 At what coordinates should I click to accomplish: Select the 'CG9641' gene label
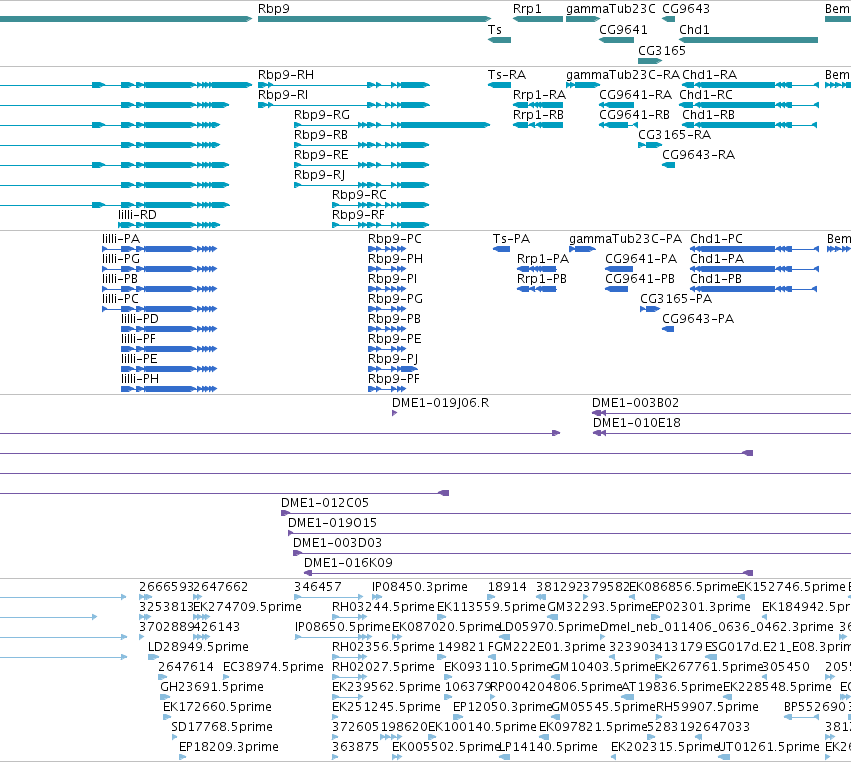click(x=623, y=30)
